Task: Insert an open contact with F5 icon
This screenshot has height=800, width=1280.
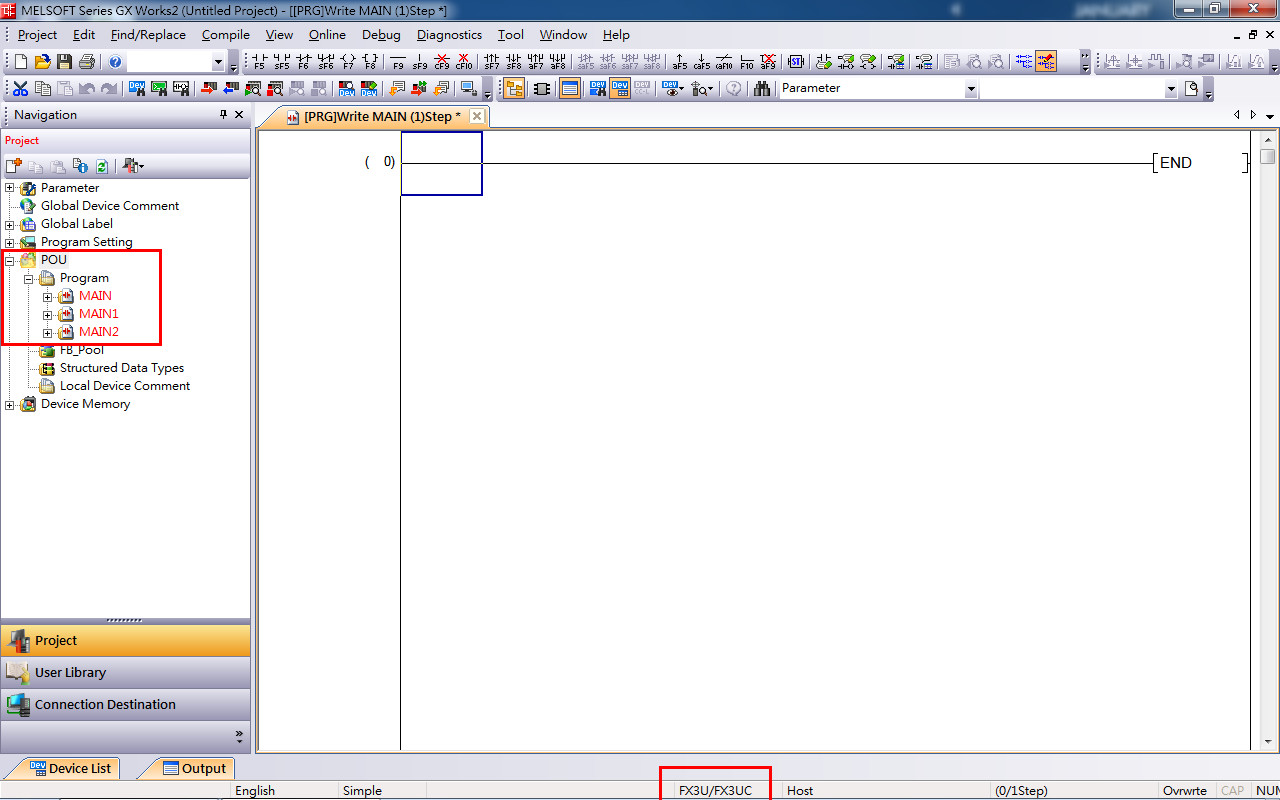Action: 259,62
